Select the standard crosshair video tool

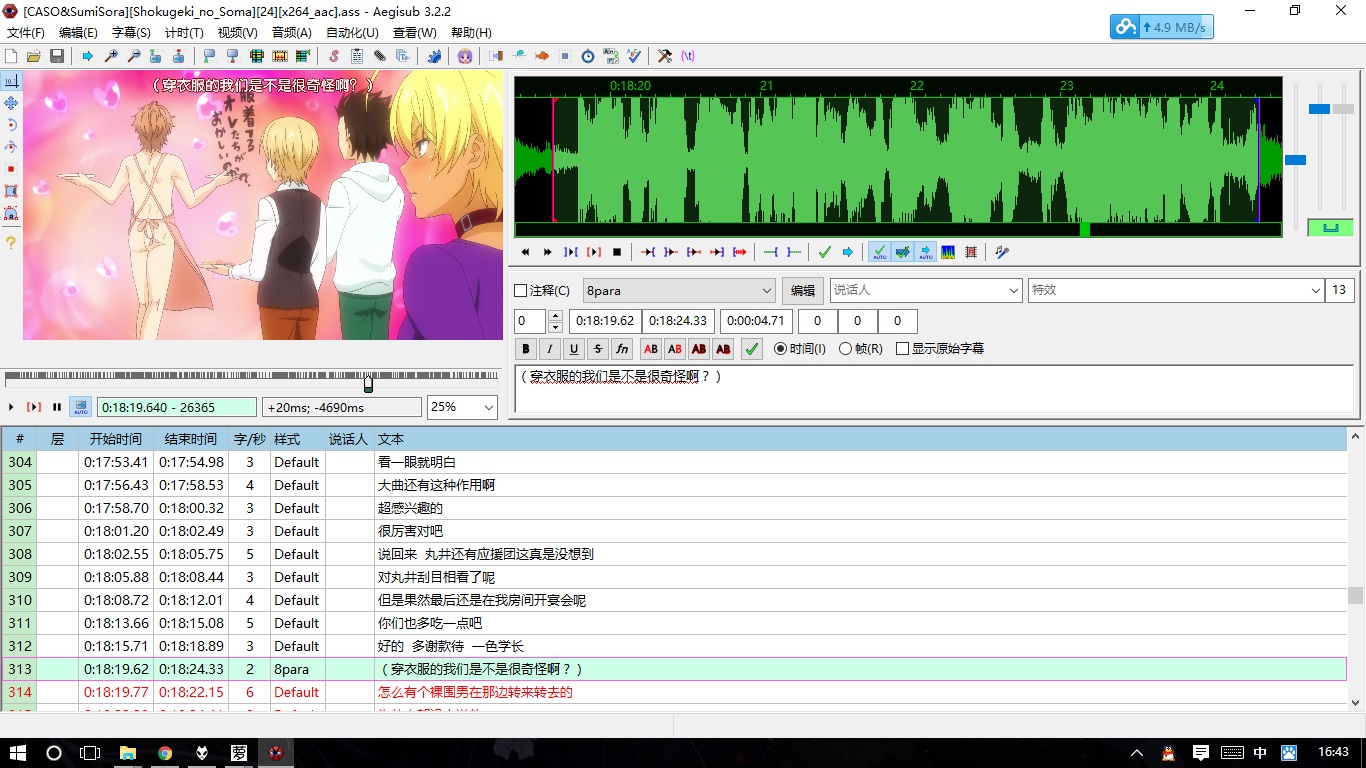(11, 81)
